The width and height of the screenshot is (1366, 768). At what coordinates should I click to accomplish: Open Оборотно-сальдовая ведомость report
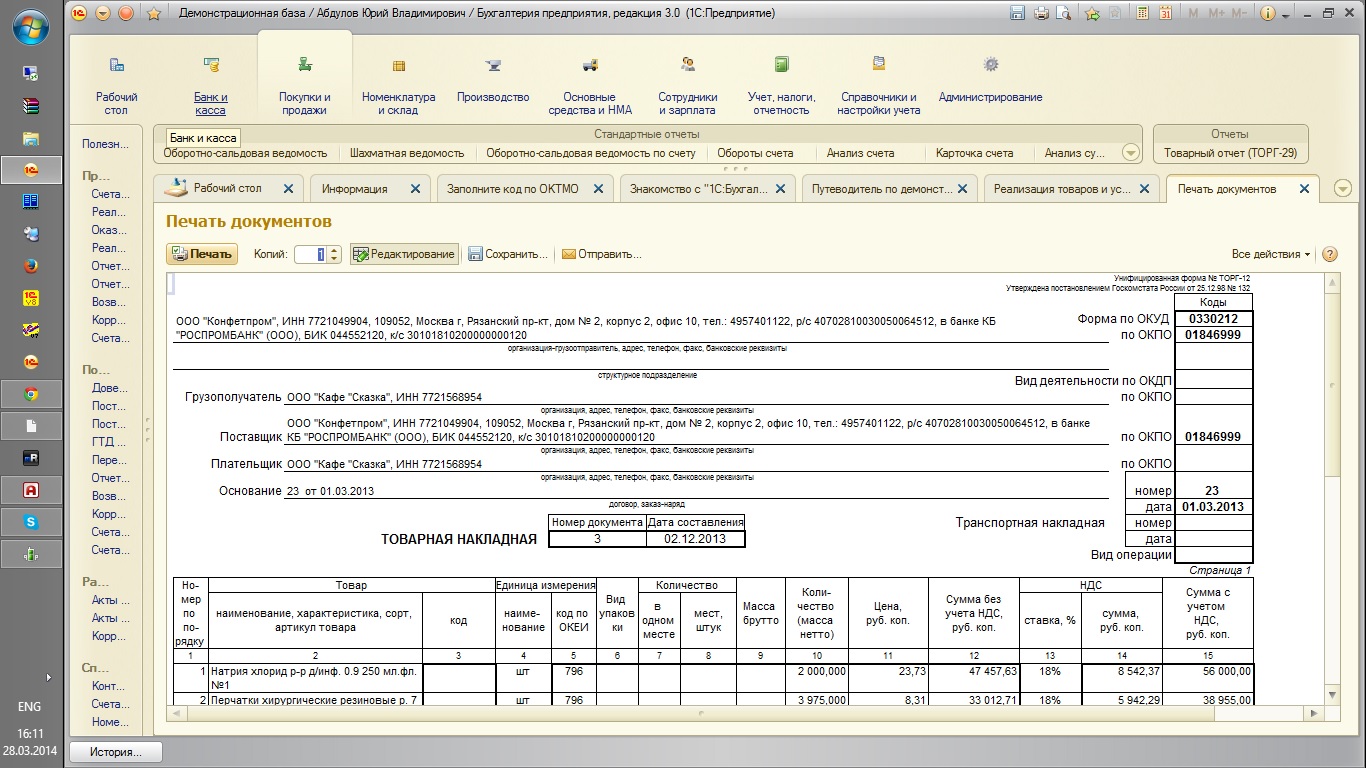pyautogui.click(x=245, y=153)
